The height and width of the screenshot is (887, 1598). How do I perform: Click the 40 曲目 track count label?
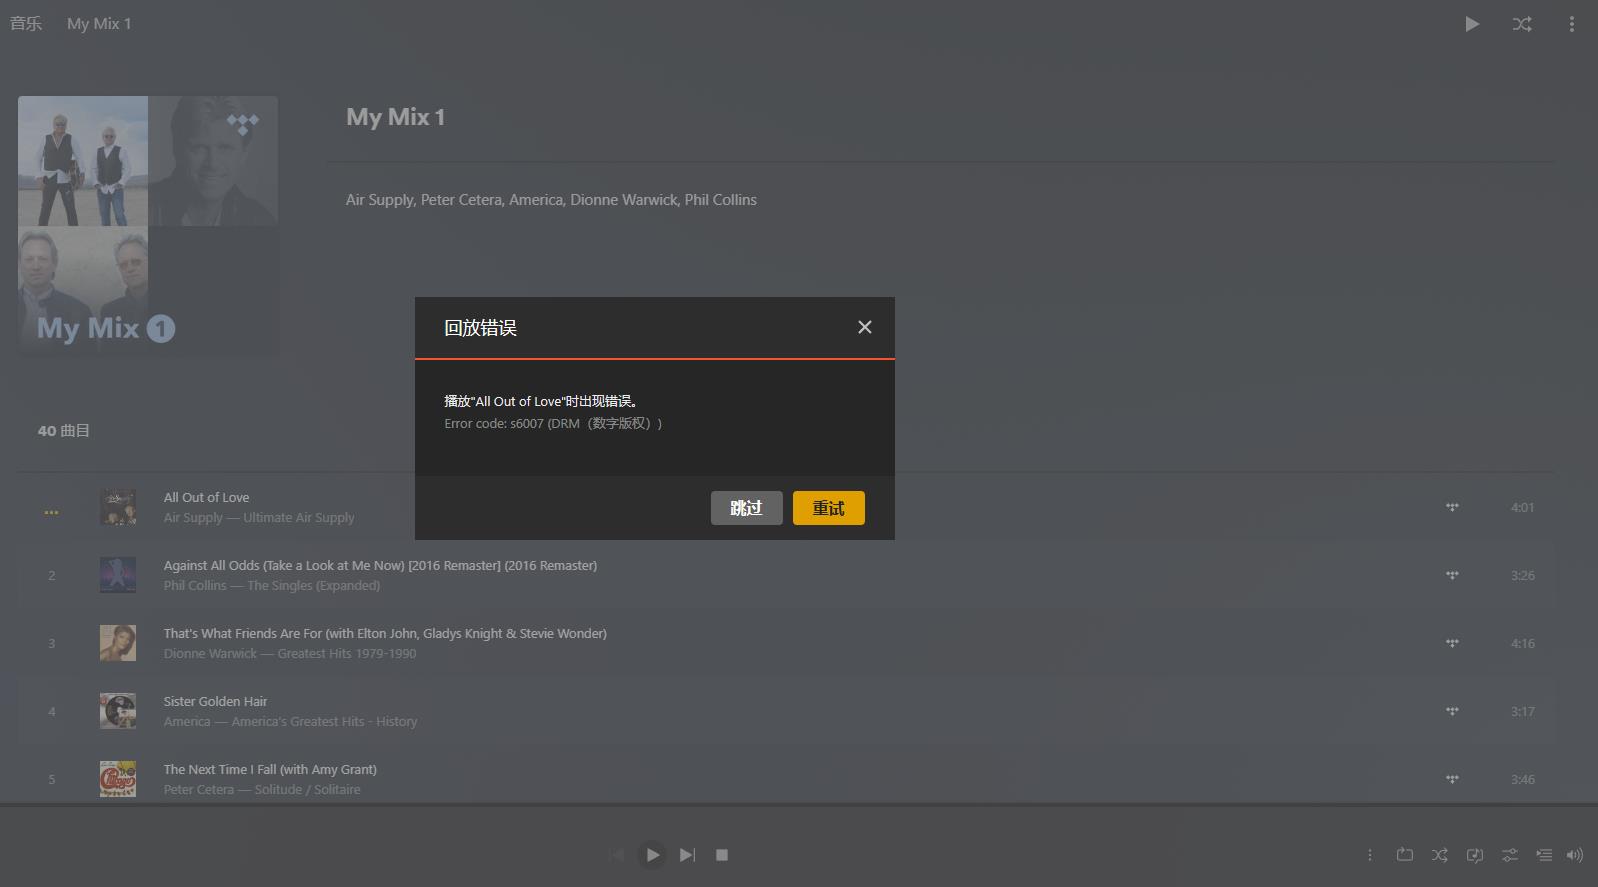[64, 431]
